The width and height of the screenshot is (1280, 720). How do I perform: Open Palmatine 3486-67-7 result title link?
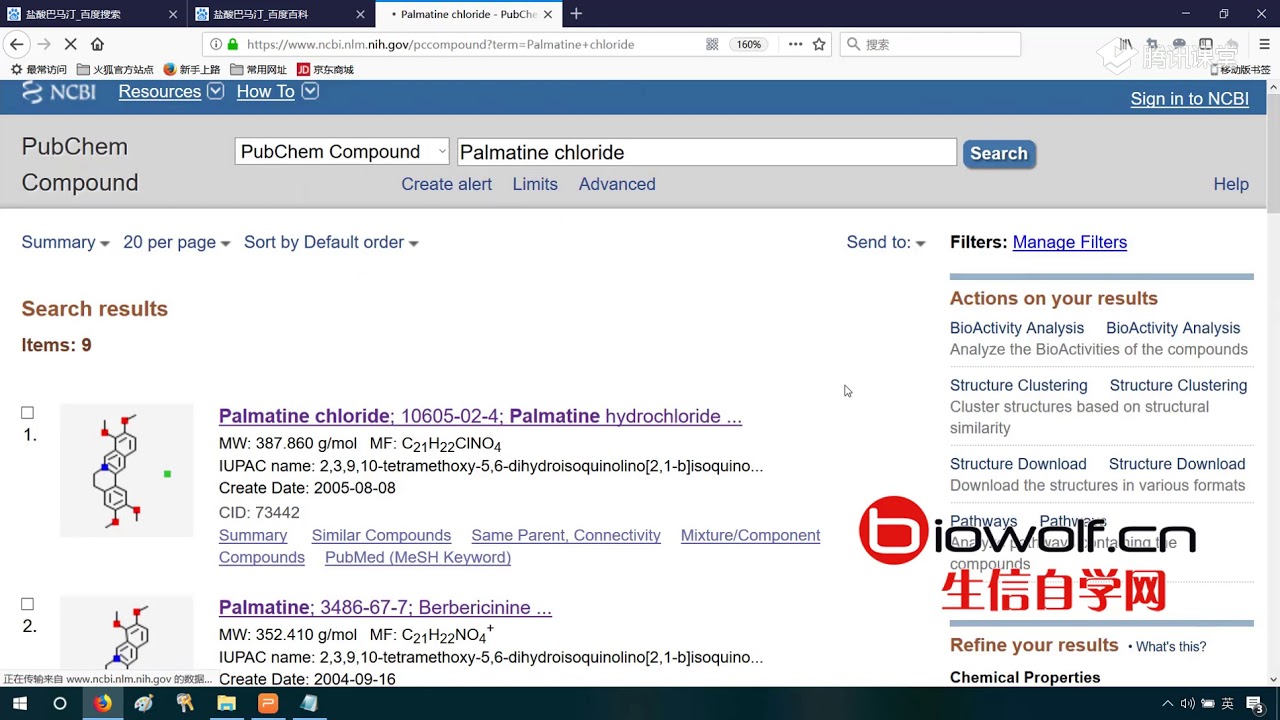tap(385, 607)
